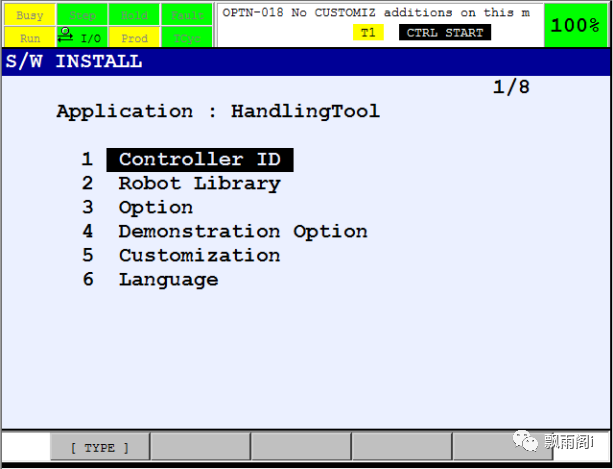
Task: Click the Prod status indicator
Action: click(134, 38)
